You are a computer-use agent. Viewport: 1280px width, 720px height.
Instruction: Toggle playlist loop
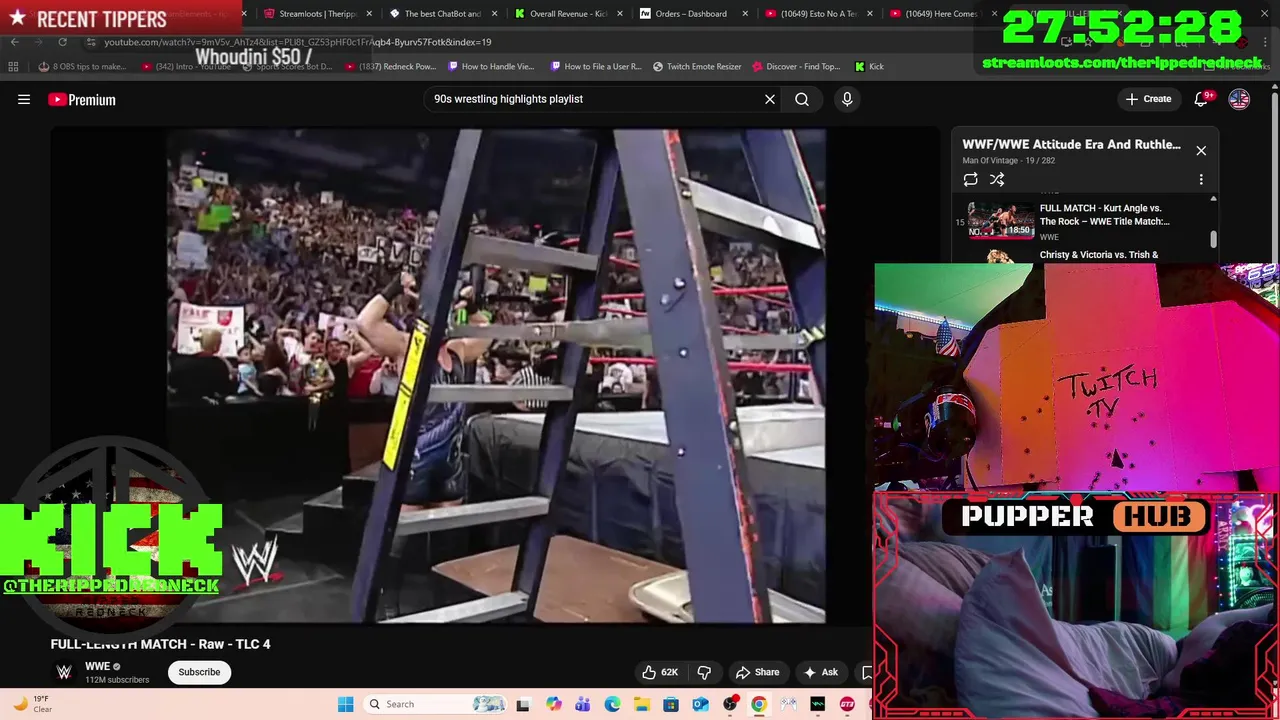point(970,180)
